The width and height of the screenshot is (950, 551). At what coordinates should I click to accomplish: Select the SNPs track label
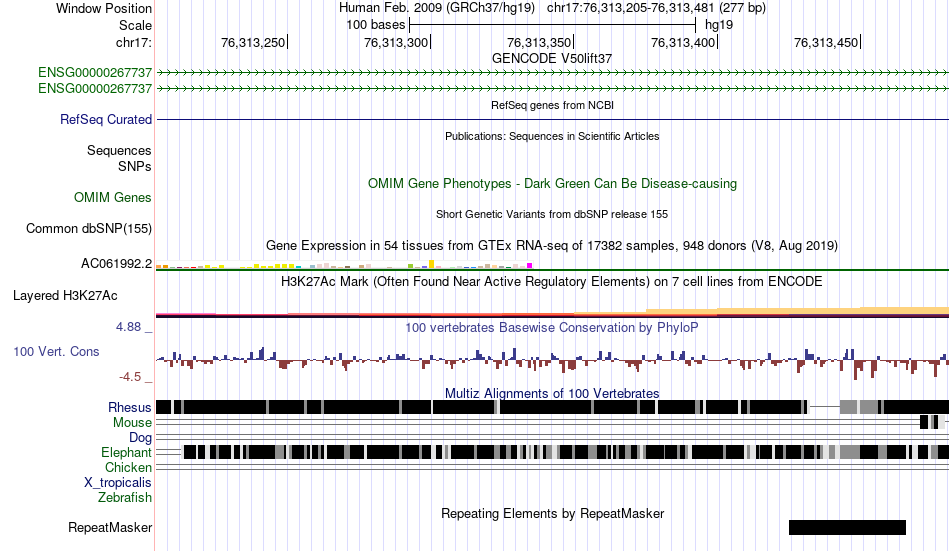click(135, 166)
